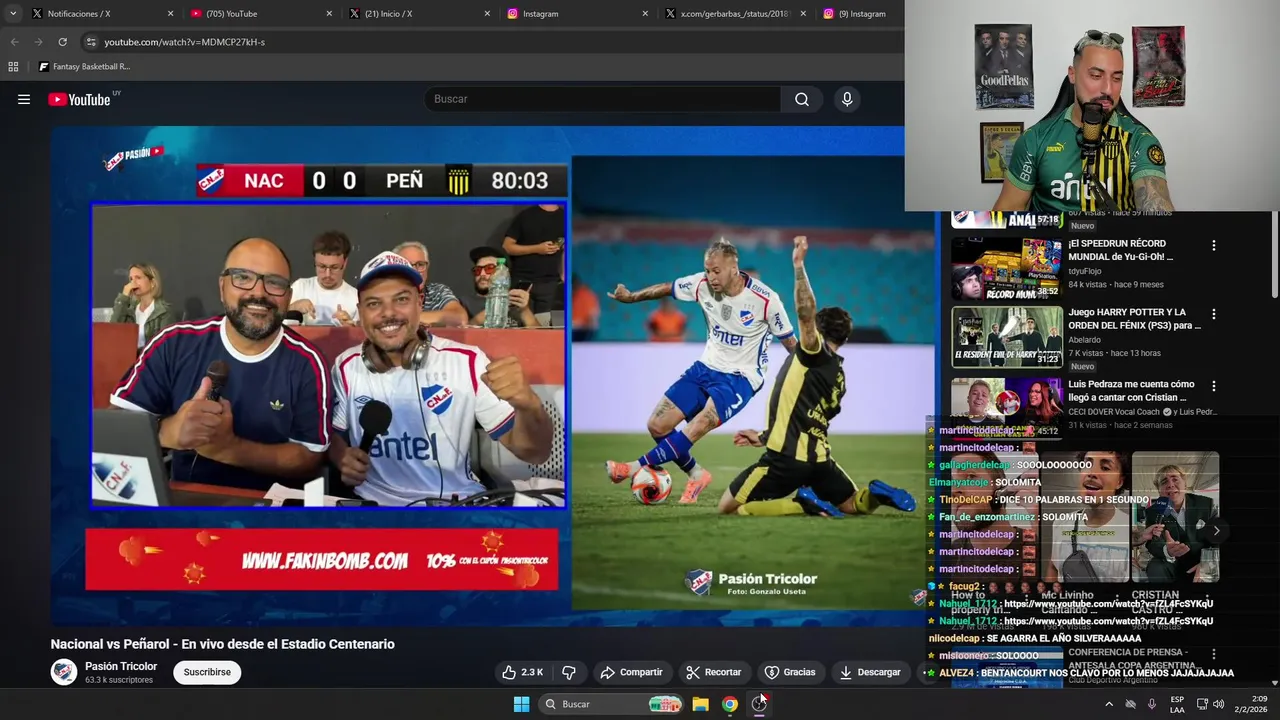Go back with browser back arrow

[x=14, y=42]
